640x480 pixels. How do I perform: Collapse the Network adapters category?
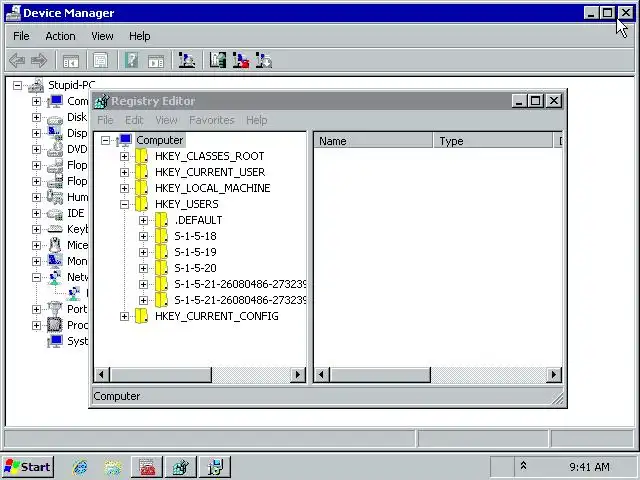pos(36,278)
